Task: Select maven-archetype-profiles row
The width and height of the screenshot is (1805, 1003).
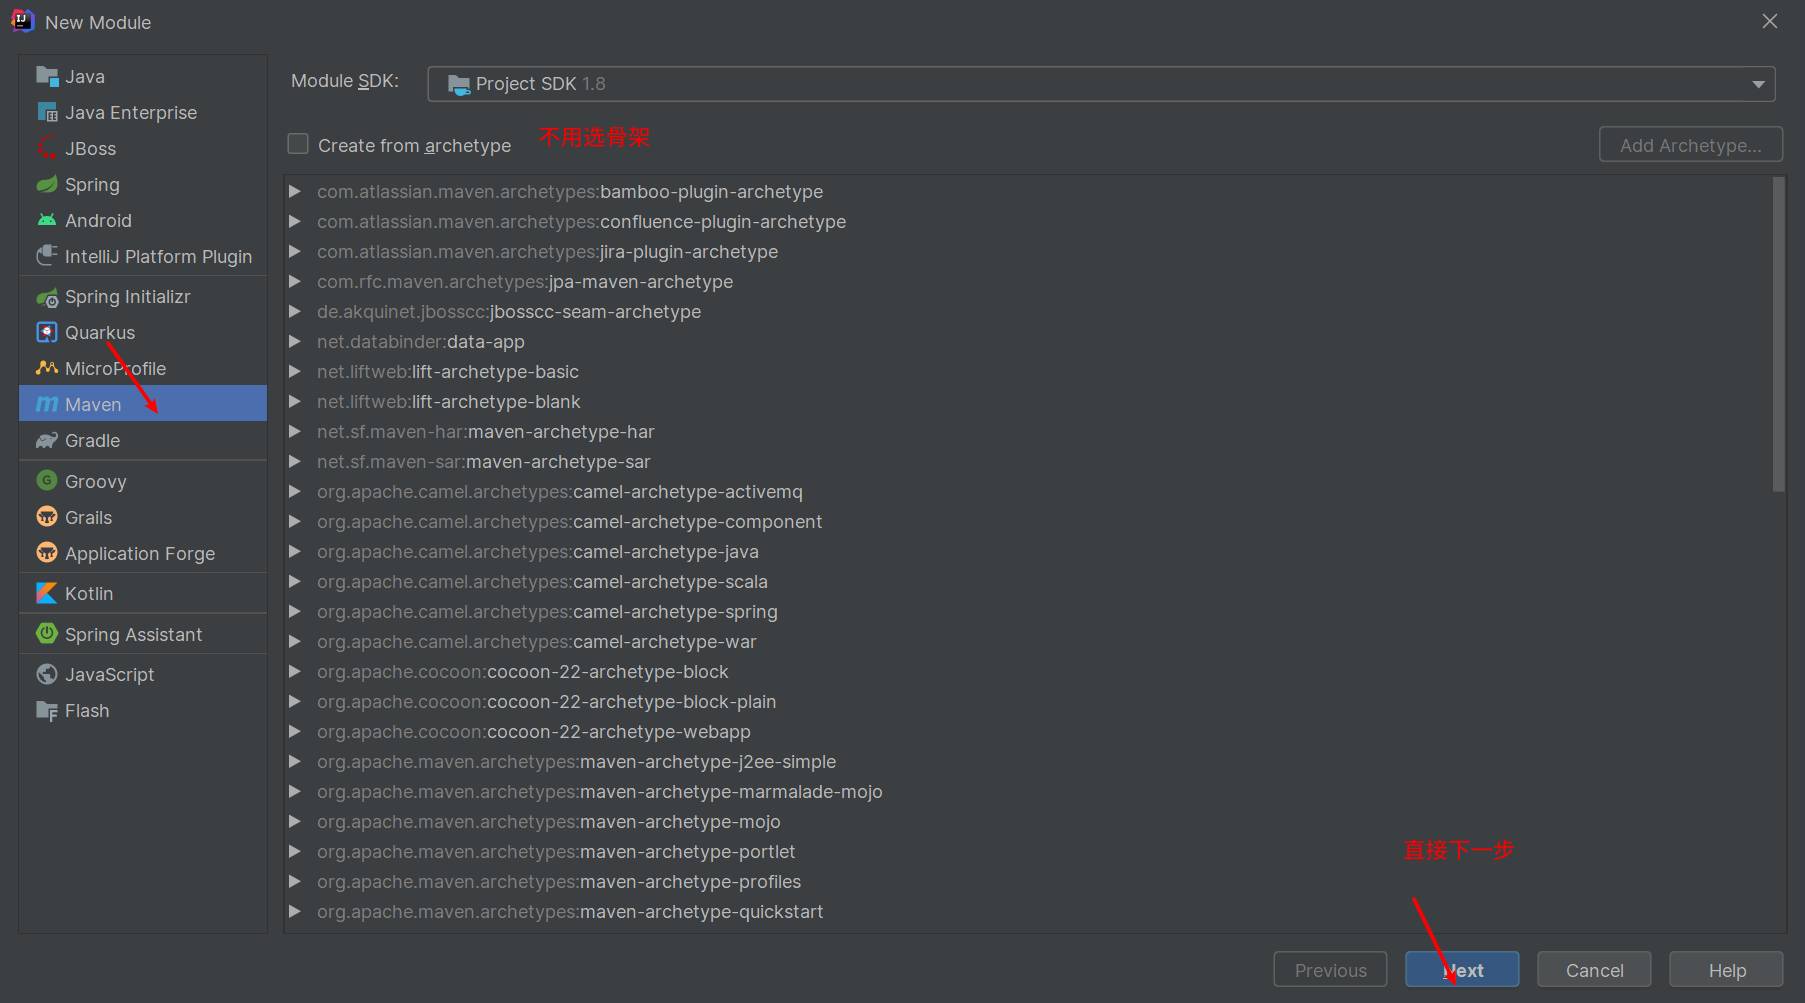Action: click(x=1028, y=881)
